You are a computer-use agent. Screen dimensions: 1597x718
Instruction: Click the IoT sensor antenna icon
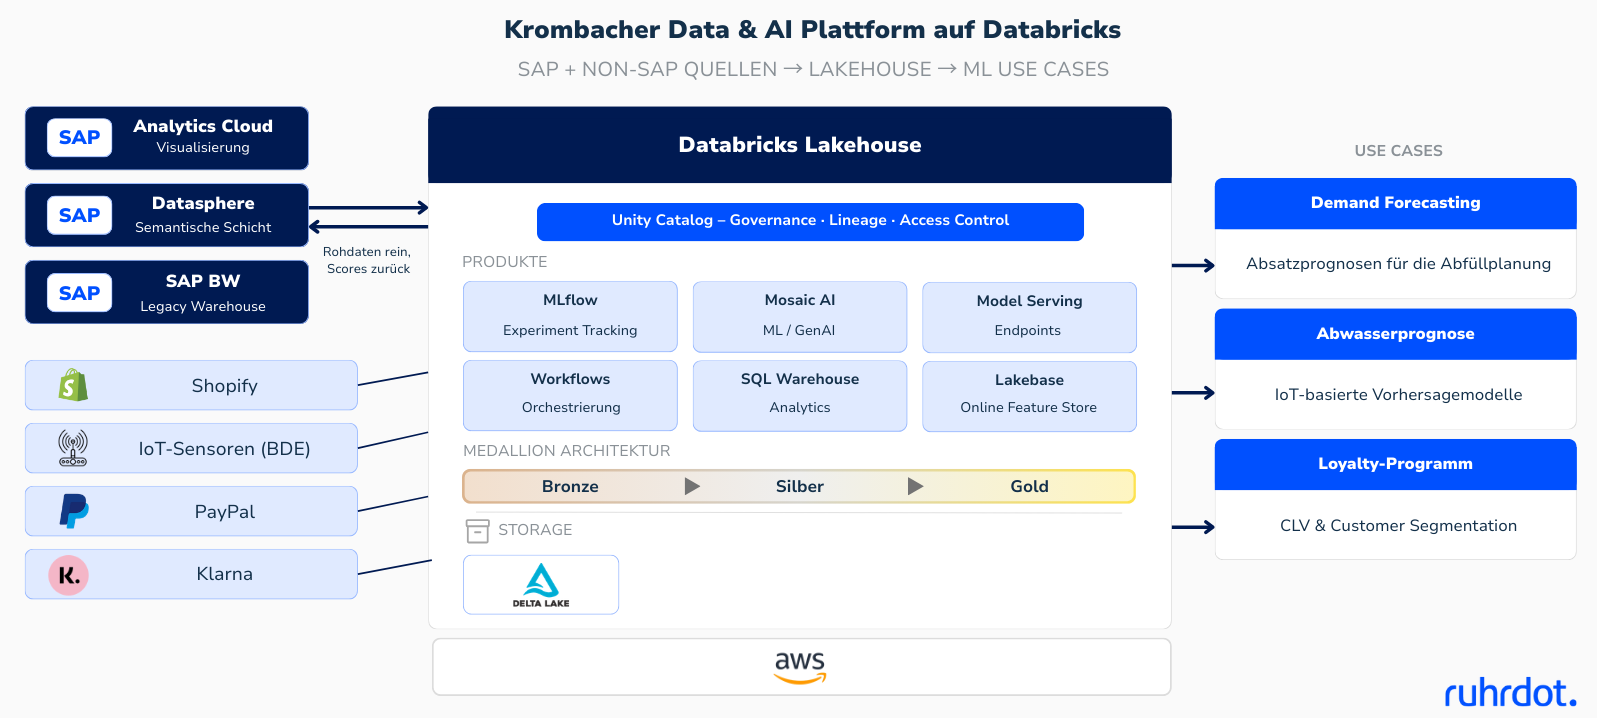tap(73, 448)
